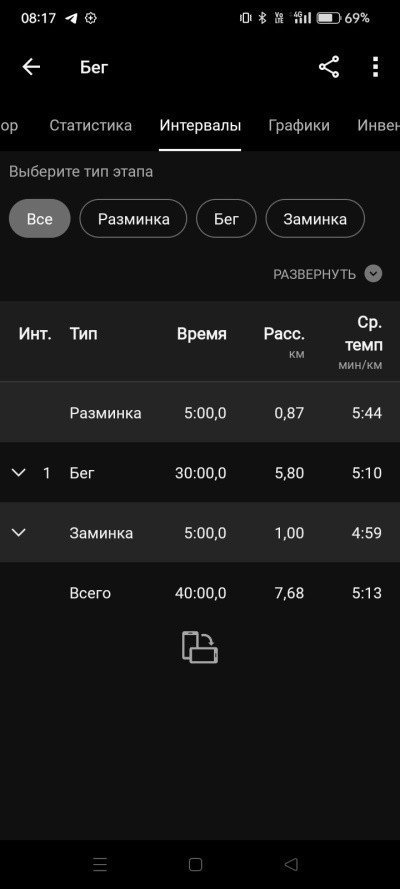The width and height of the screenshot is (400, 889).
Task: Switch to the Графики tab
Action: [x=299, y=125]
